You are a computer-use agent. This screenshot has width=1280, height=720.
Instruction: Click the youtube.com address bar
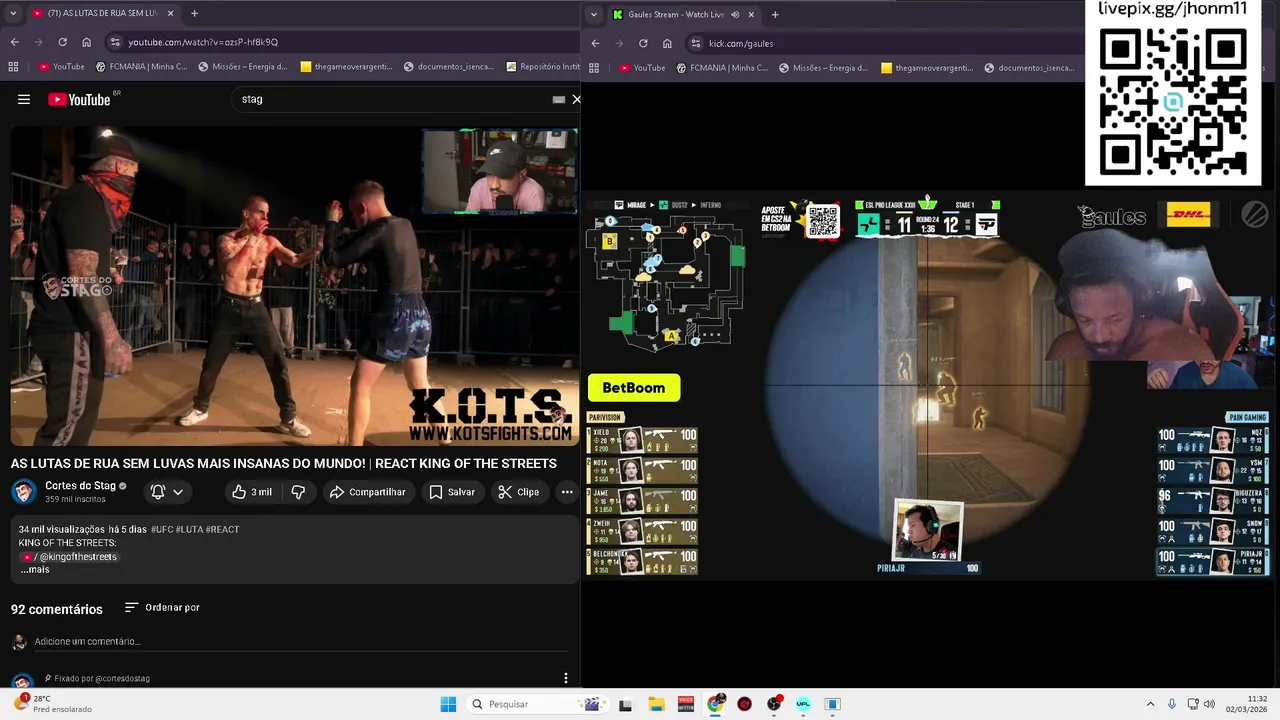pos(340,42)
